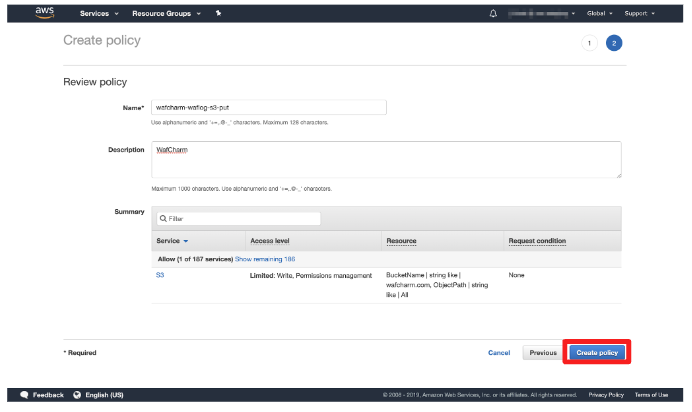Open the account name menu
The image size is (692, 412).
(x=543, y=14)
